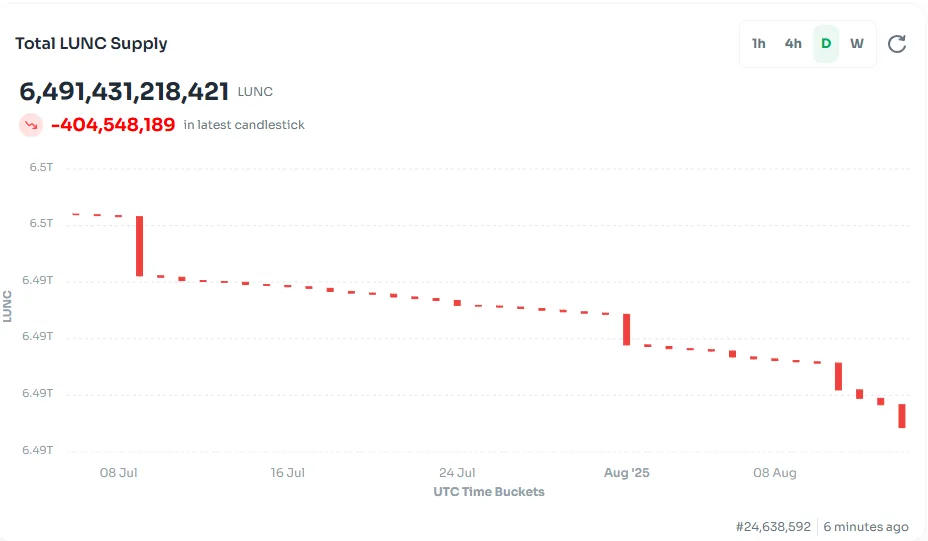Image resolution: width=928 pixels, height=541 pixels.
Task: Click block number #24,638,592
Action: pos(773,527)
